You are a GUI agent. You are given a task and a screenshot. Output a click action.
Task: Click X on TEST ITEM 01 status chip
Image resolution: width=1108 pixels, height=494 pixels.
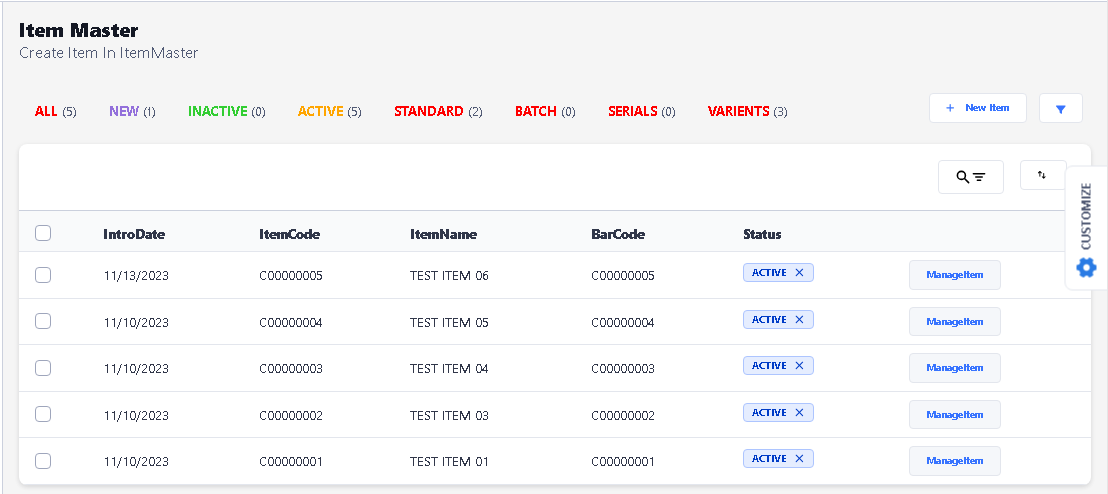point(799,459)
